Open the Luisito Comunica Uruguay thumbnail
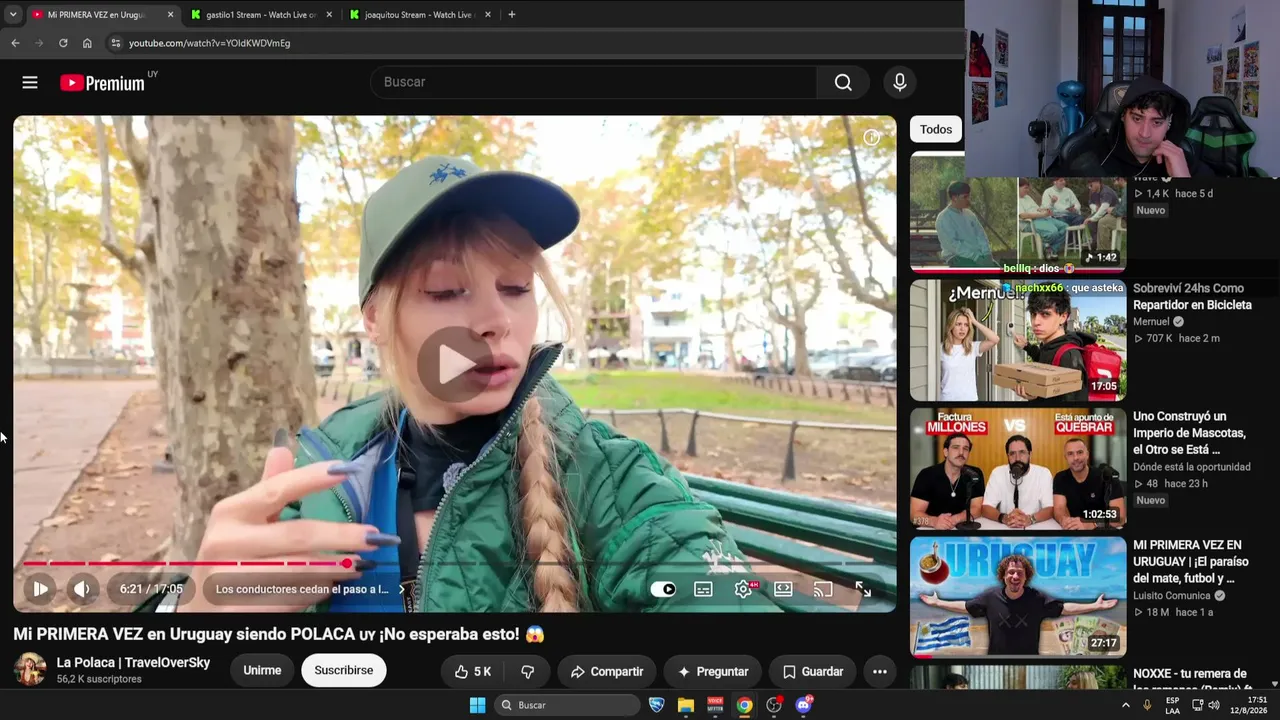Image resolution: width=1280 pixels, height=720 pixels. click(1018, 597)
